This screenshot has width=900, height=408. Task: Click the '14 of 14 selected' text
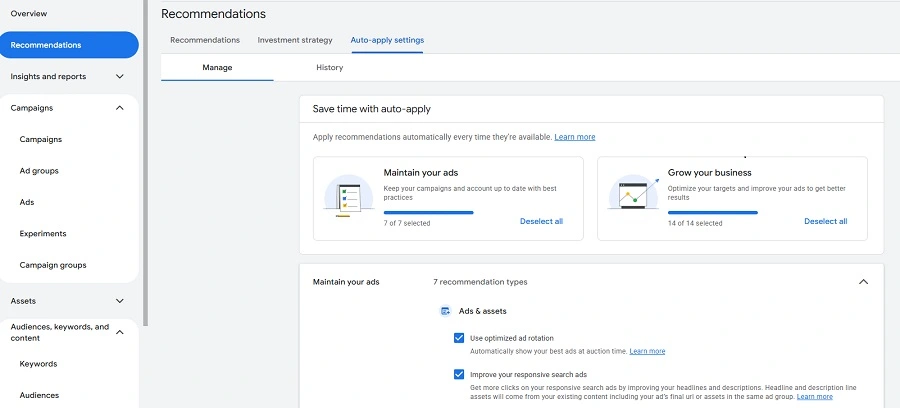(x=695, y=223)
